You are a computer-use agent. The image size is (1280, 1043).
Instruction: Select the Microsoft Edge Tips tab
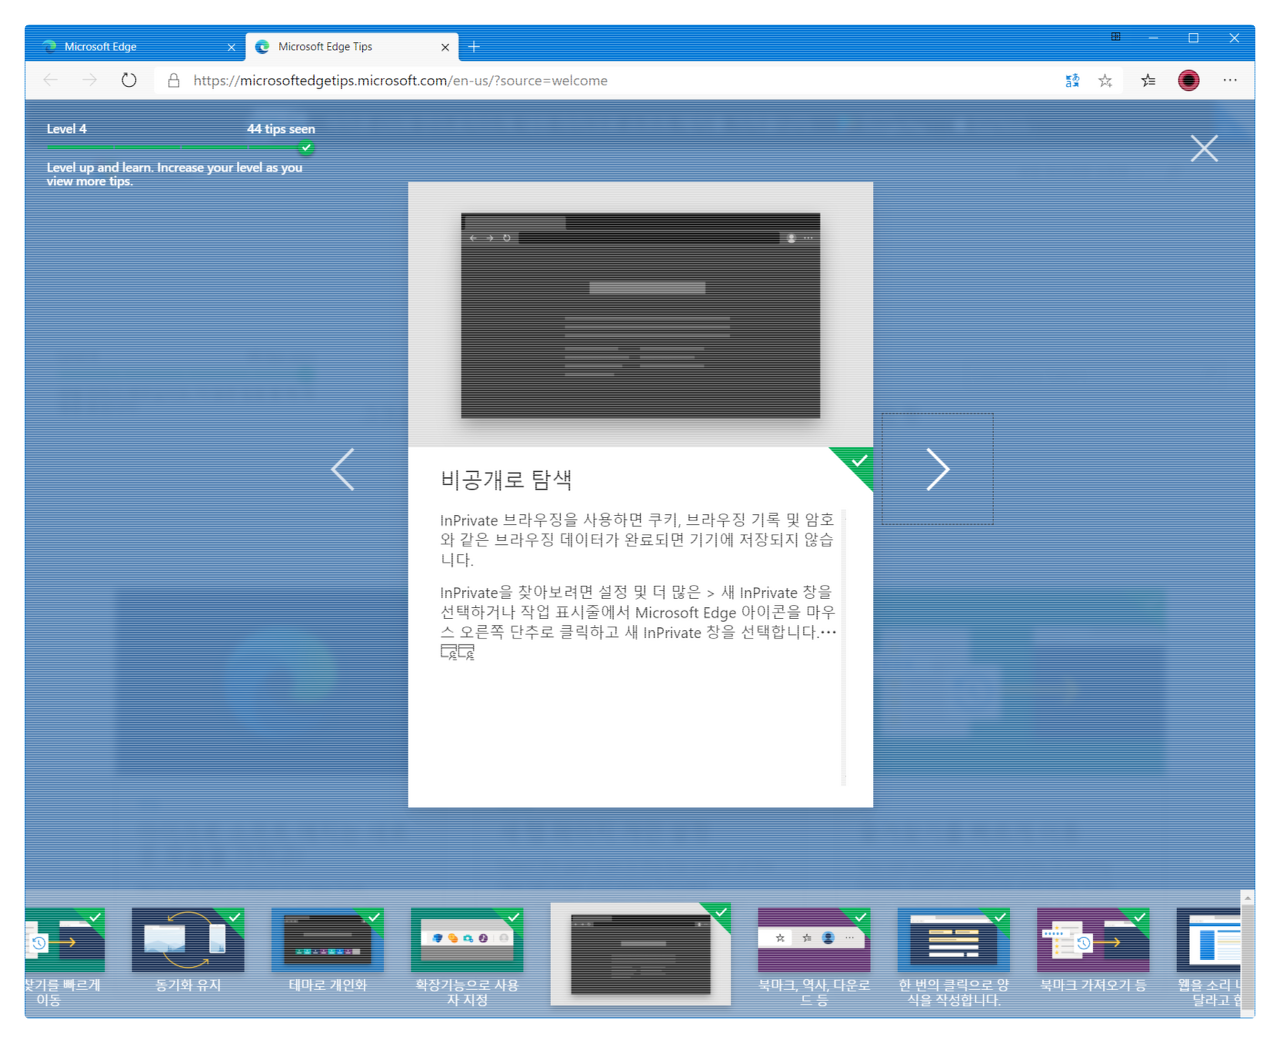(352, 47)
